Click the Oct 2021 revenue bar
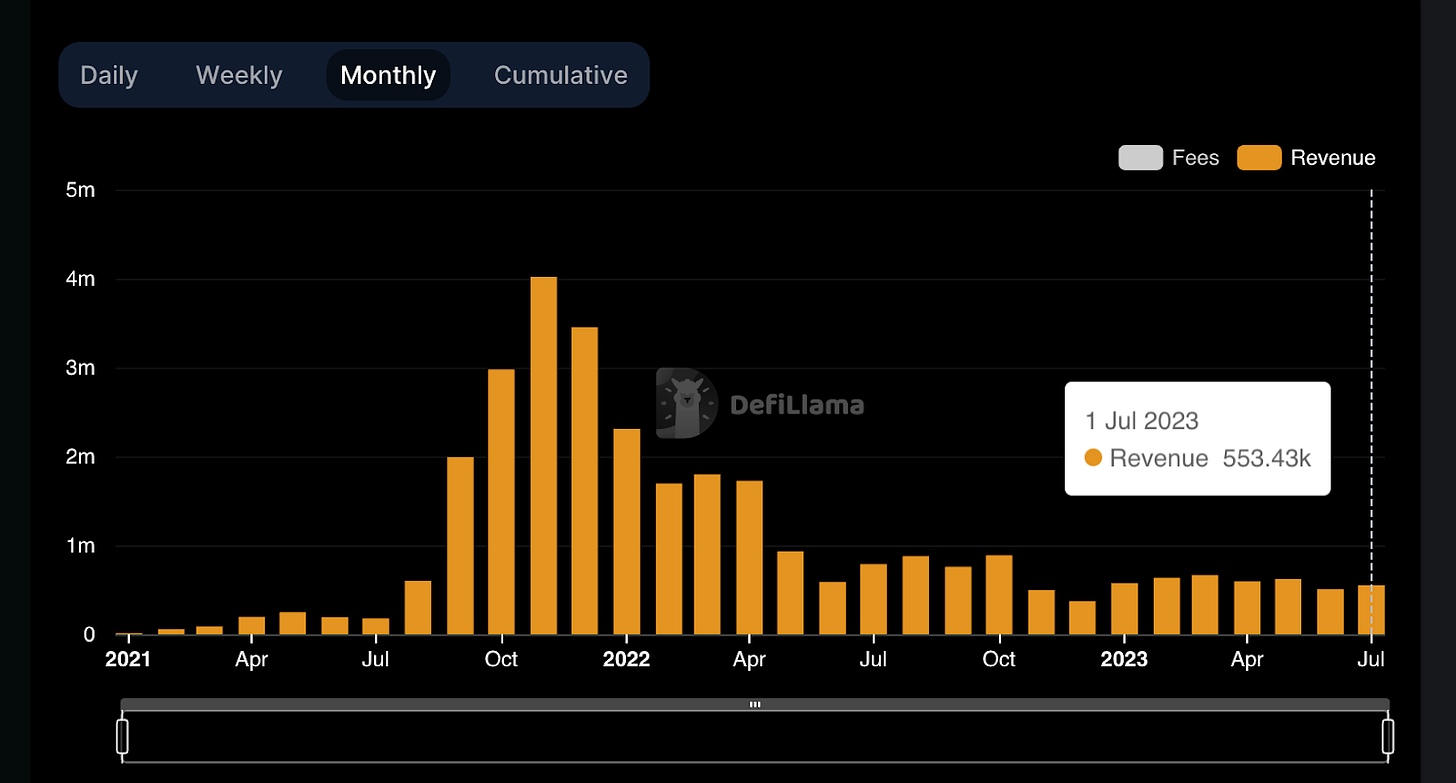 pyautogui.click(x=501, y=502)
